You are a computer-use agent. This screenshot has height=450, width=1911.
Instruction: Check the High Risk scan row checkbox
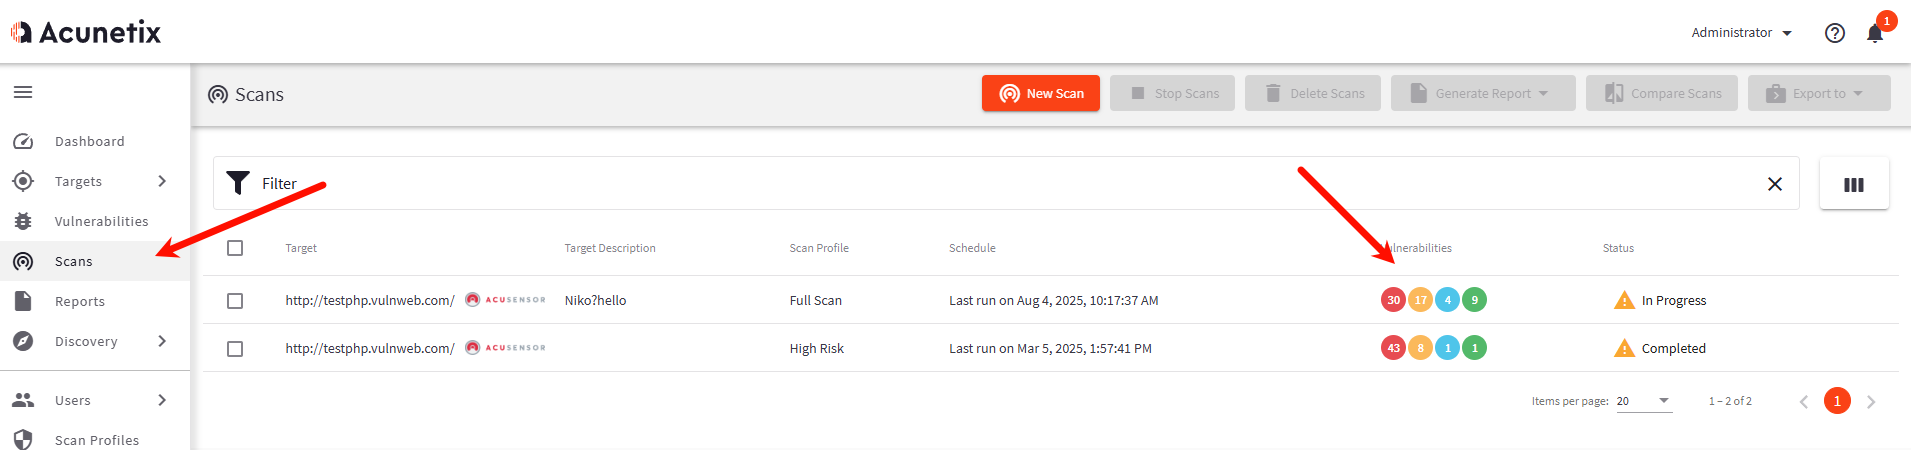point(235,349)
